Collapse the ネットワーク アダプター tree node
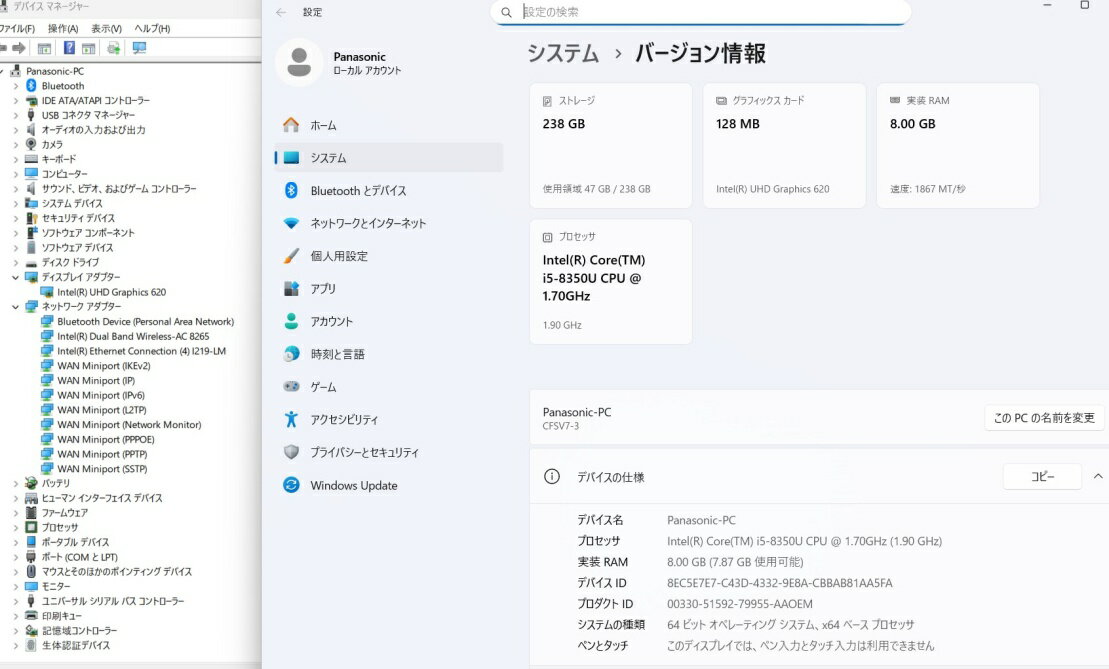 [15, 307]
